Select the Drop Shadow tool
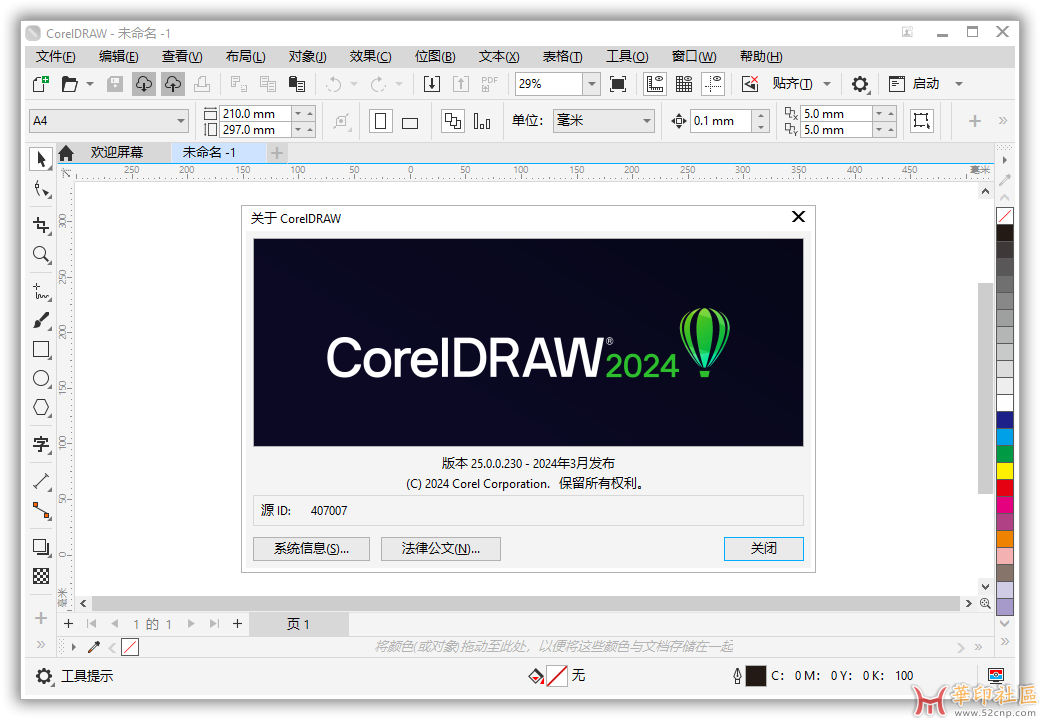Screen dimensions: 1040x720 41,547
